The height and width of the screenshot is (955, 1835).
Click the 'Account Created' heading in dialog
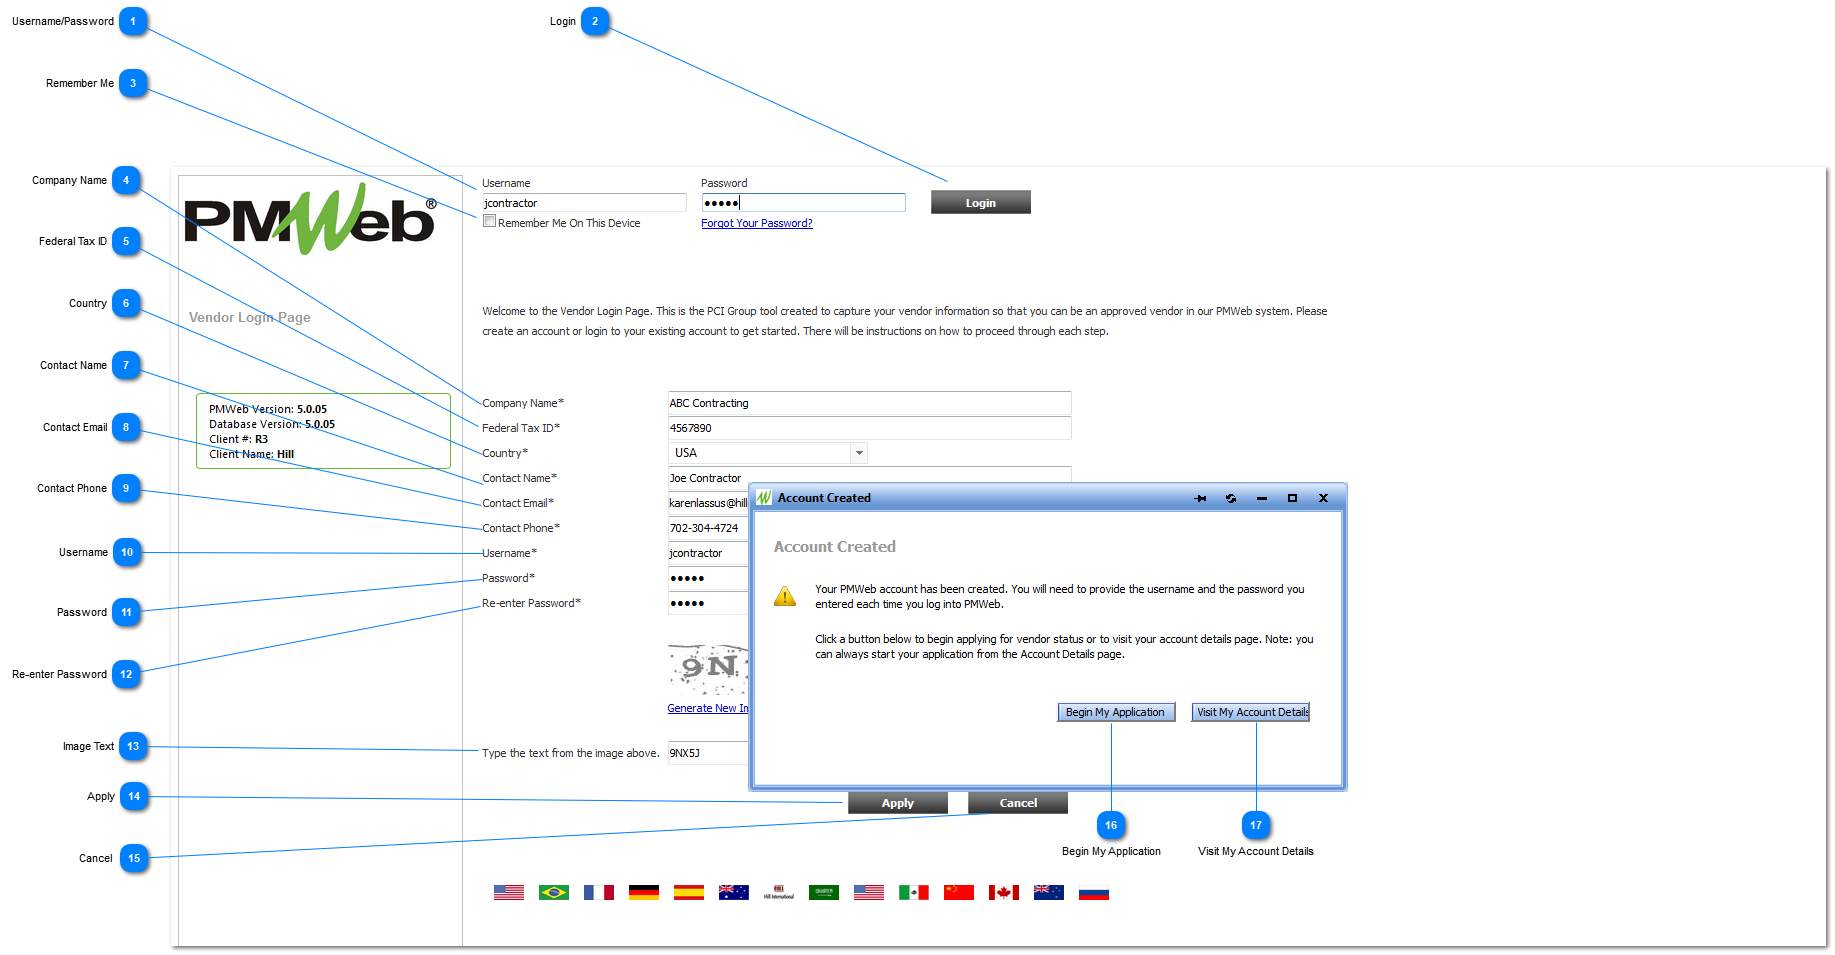click(834, 547)
